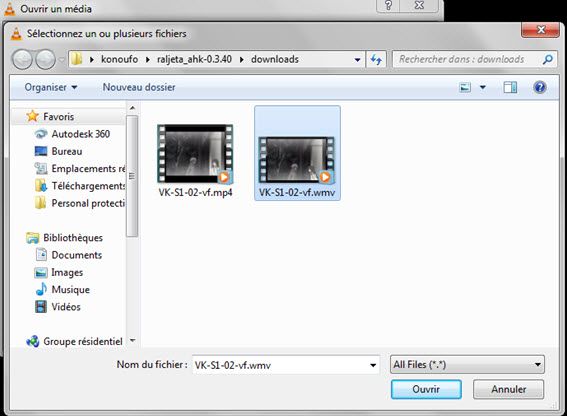Click the Documents library icon
This screenshot has height=416, width=567.
coord(41,255)
